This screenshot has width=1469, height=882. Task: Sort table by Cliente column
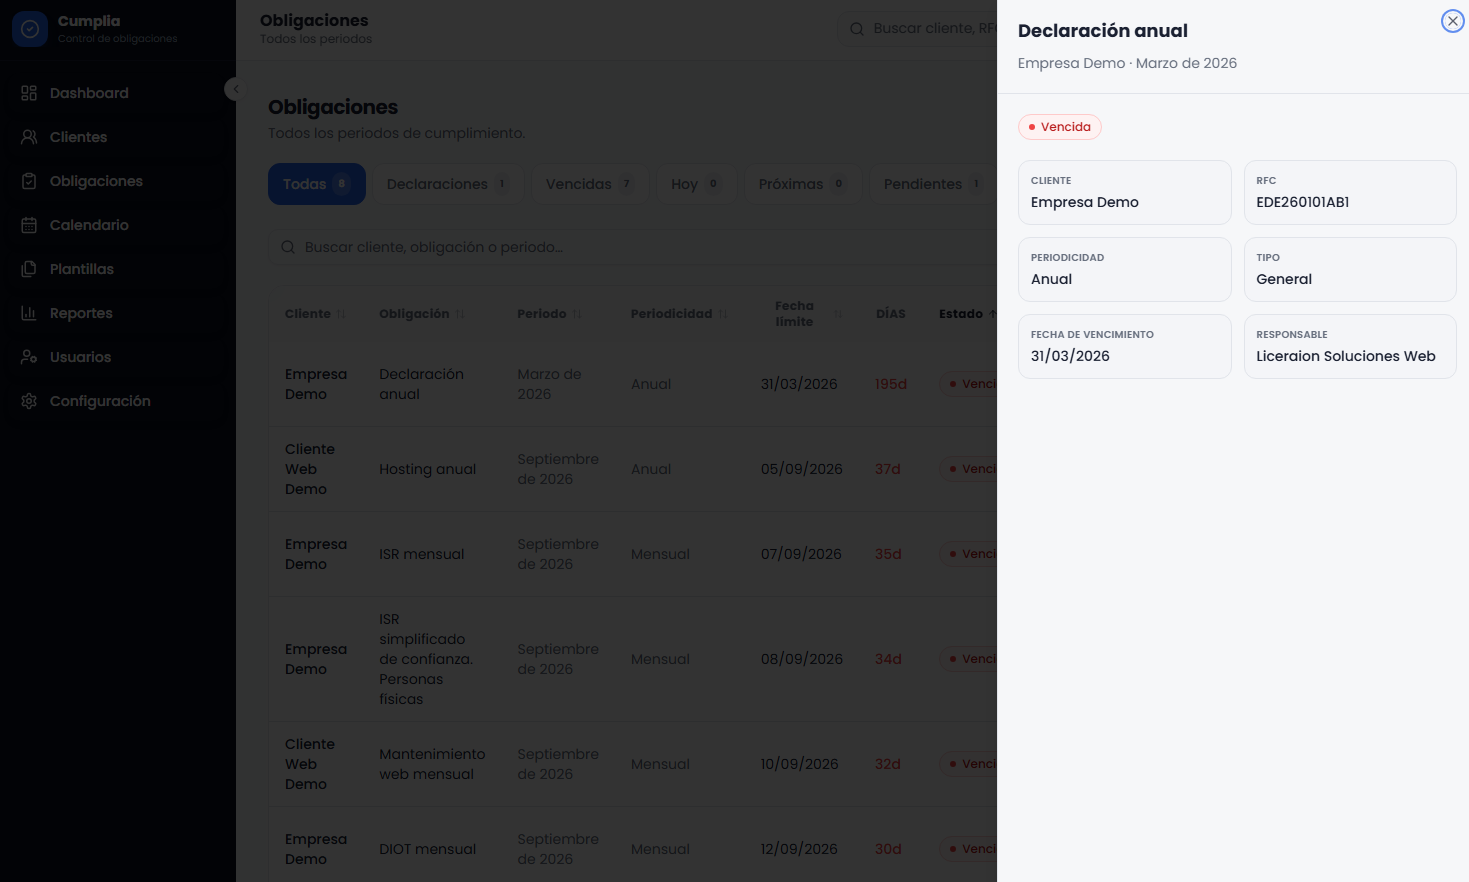315,314
